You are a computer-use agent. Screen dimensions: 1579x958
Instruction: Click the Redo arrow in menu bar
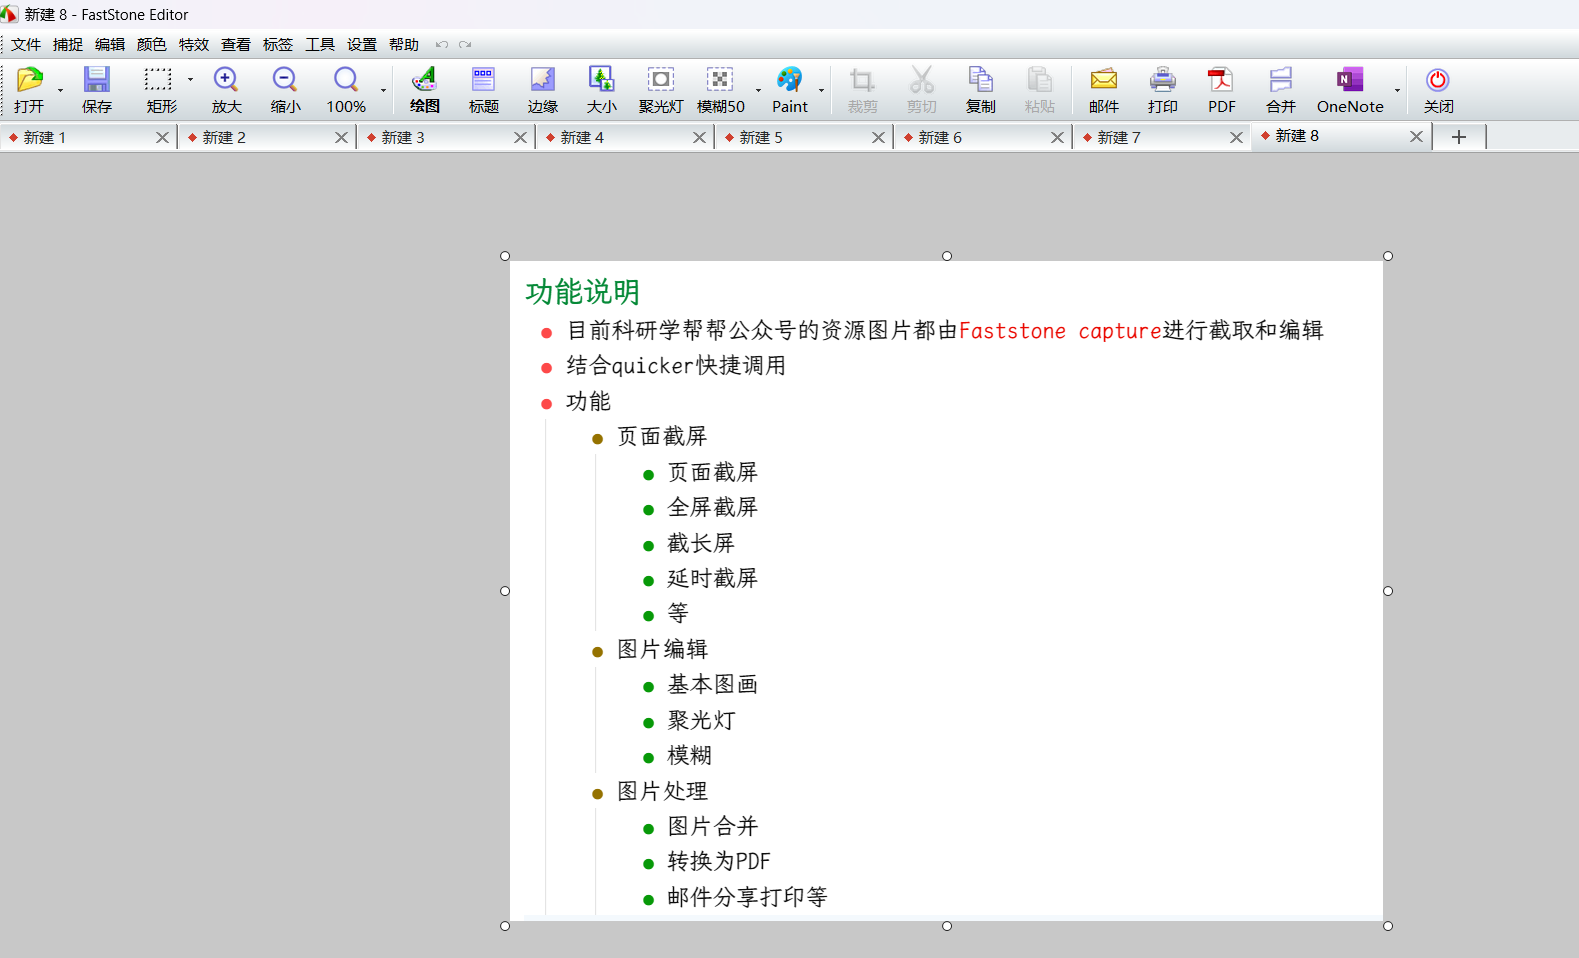point(465,45)
